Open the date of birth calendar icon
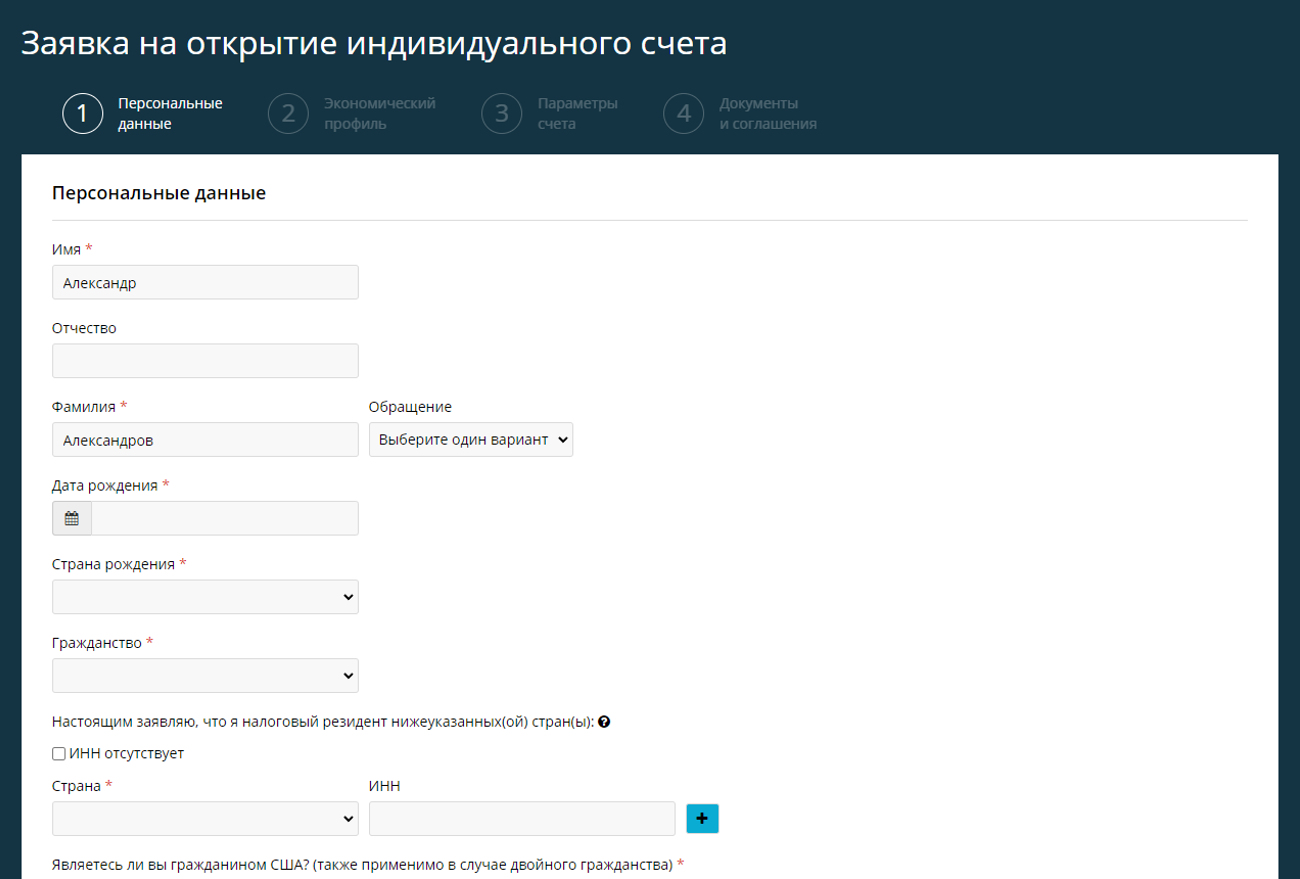The image size is (1300, 879). tap(72, 519)
